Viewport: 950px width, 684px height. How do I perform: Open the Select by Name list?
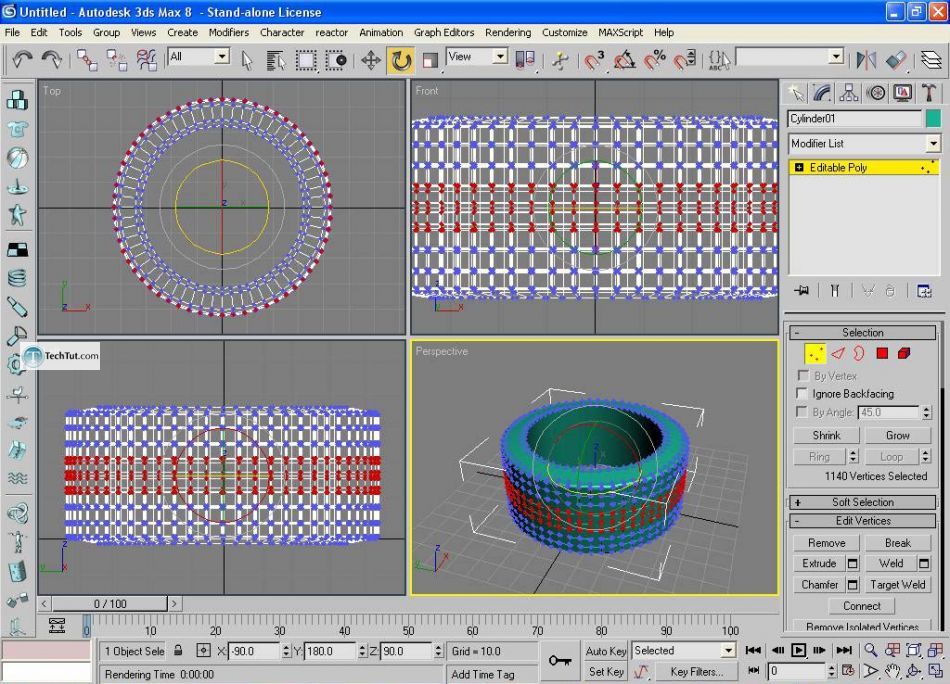tap(276, 60)
